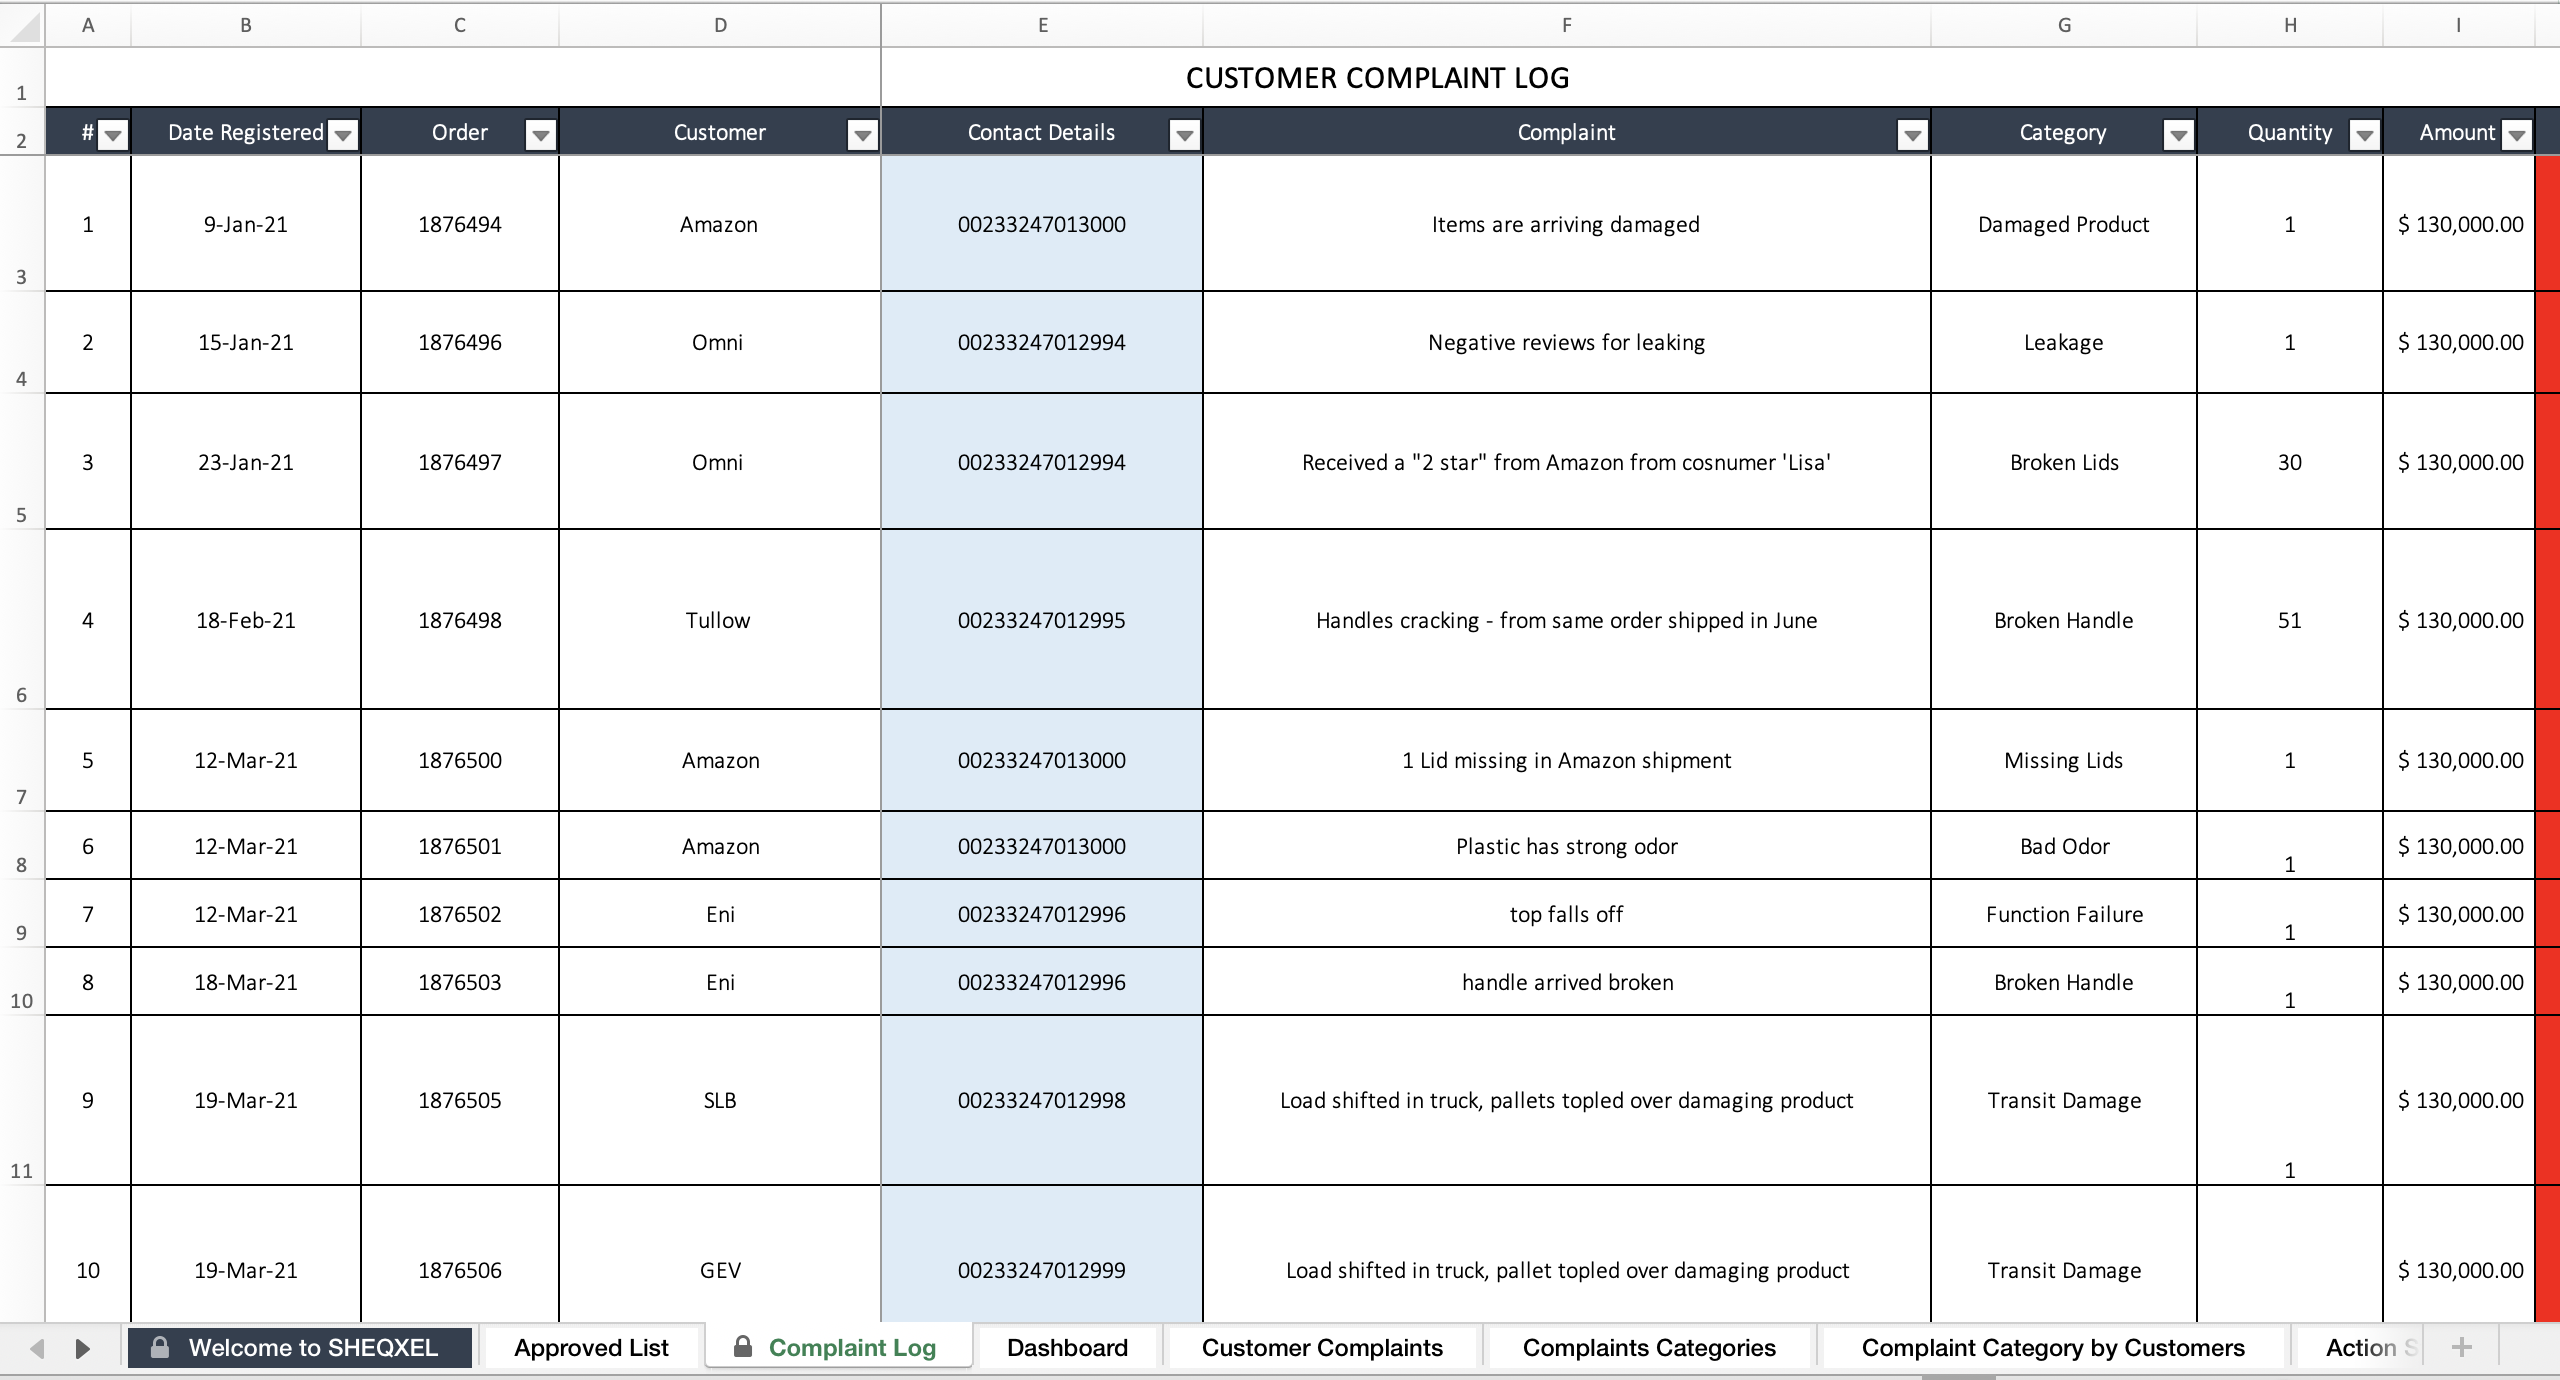Select category cell Leakage
The width and height of the screenshot is (2560, 1380).
[x=2064, y=342]
